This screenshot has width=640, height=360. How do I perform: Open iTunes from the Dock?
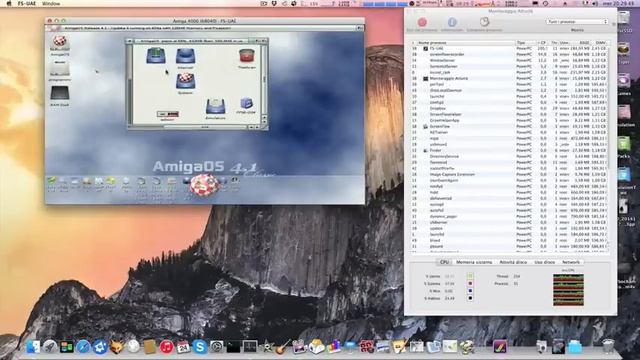(167, 347)
